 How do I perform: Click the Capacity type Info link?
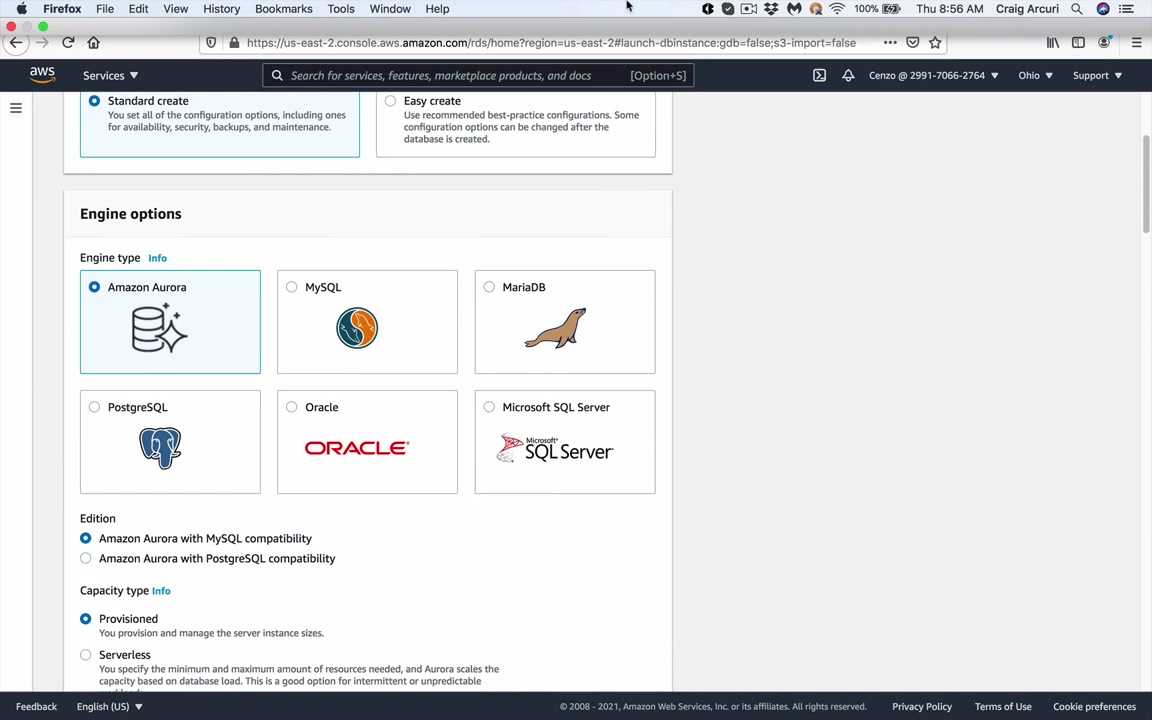pos(161,591)
